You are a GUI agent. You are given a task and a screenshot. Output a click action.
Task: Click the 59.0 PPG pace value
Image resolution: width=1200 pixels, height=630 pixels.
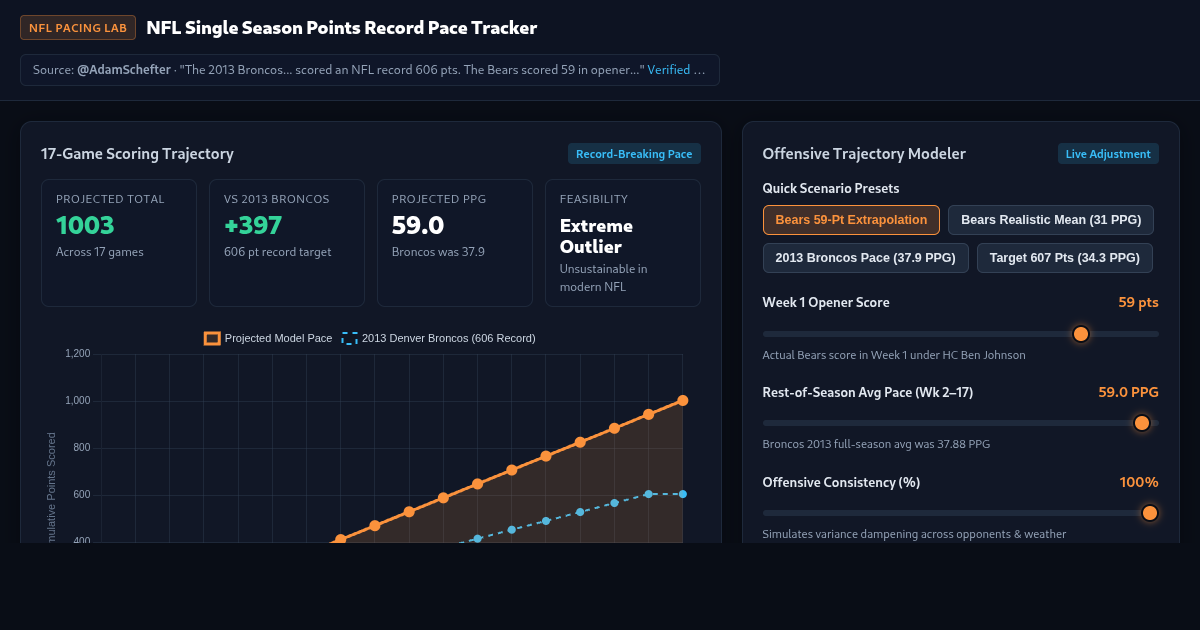point(1128,392)
